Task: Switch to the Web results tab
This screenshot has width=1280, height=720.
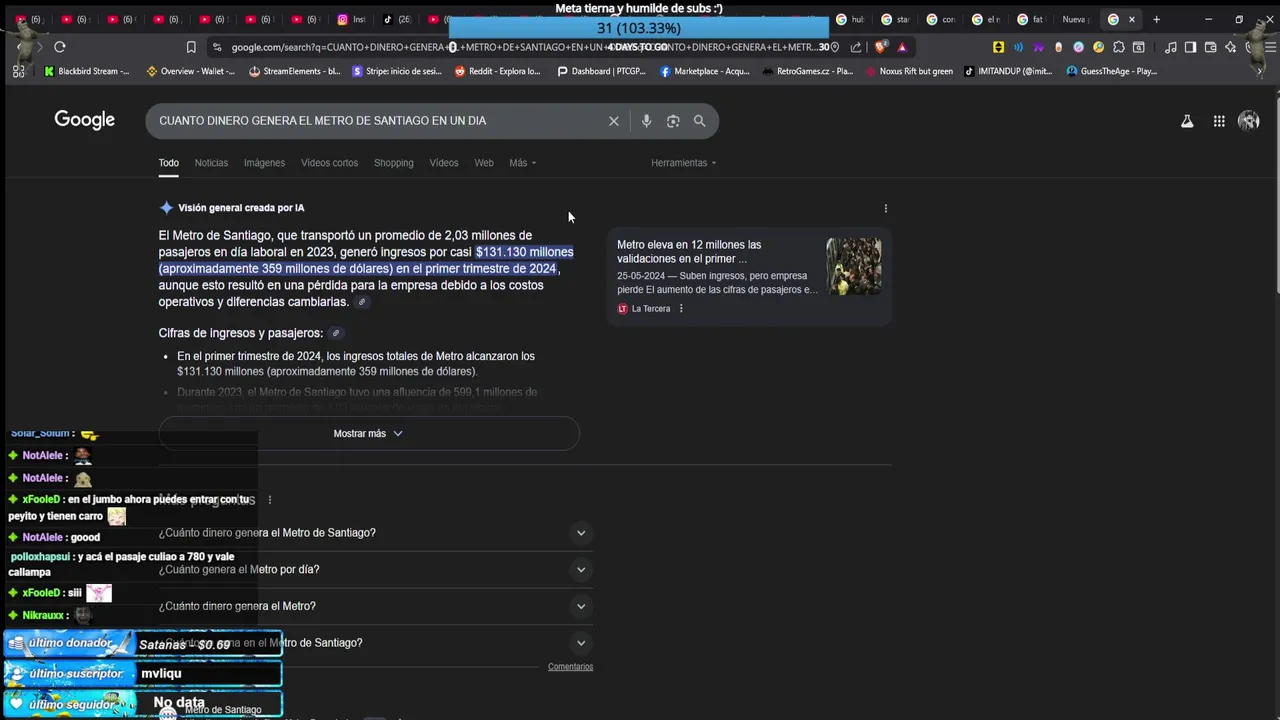Action: [484, 163]
